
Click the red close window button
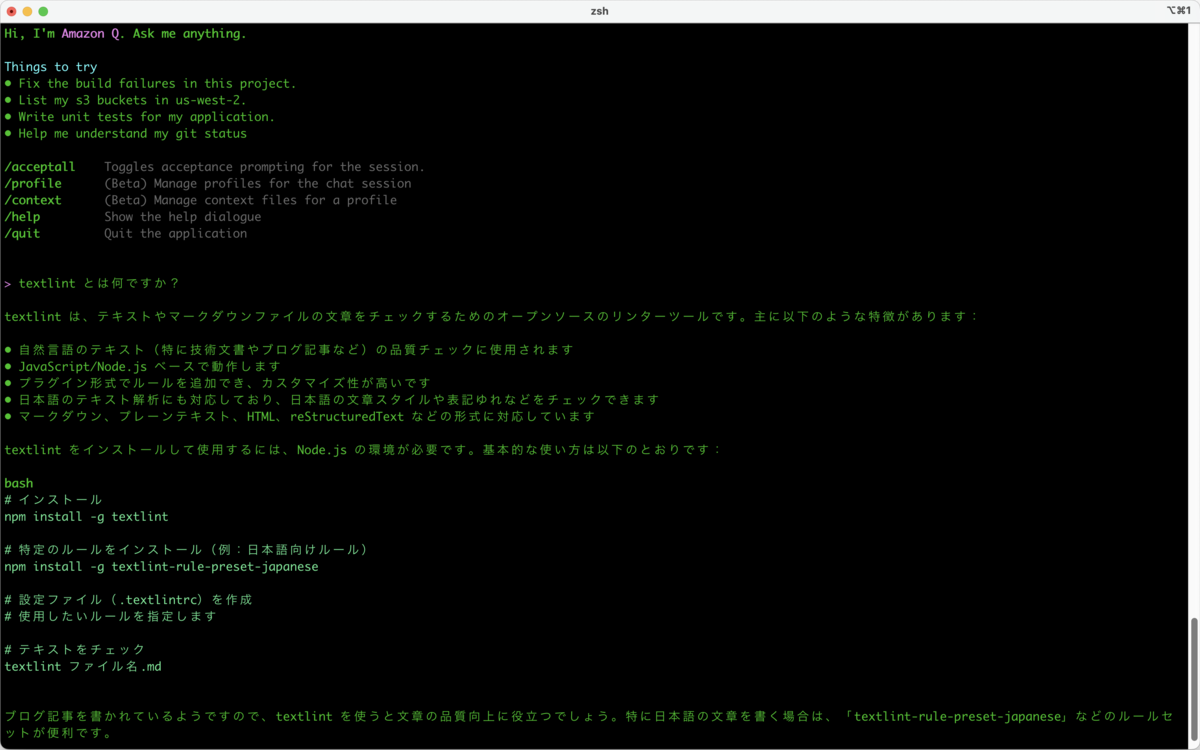pyautogui.click(x=10, y=11)
